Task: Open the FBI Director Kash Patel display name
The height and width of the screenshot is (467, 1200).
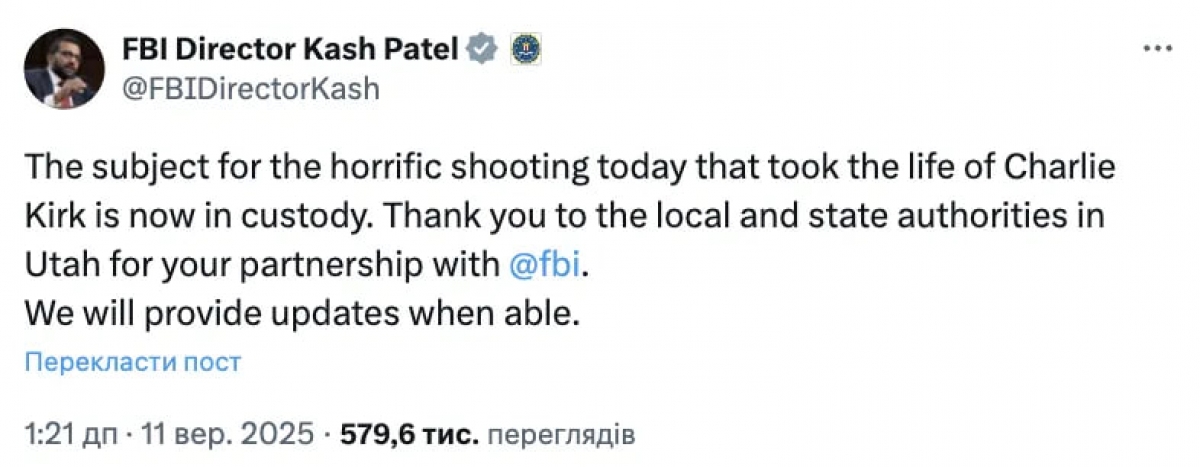Action: 292,47
